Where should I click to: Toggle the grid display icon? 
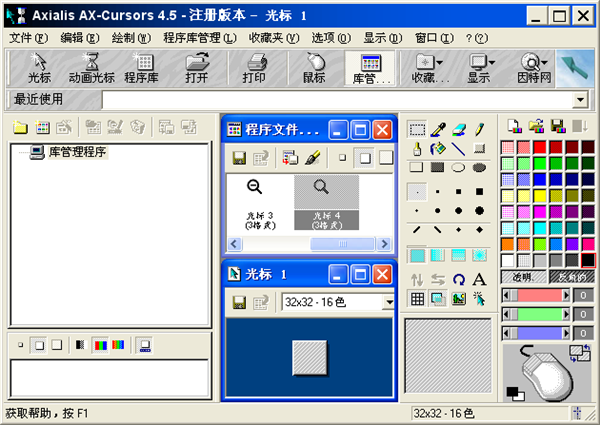417,299
